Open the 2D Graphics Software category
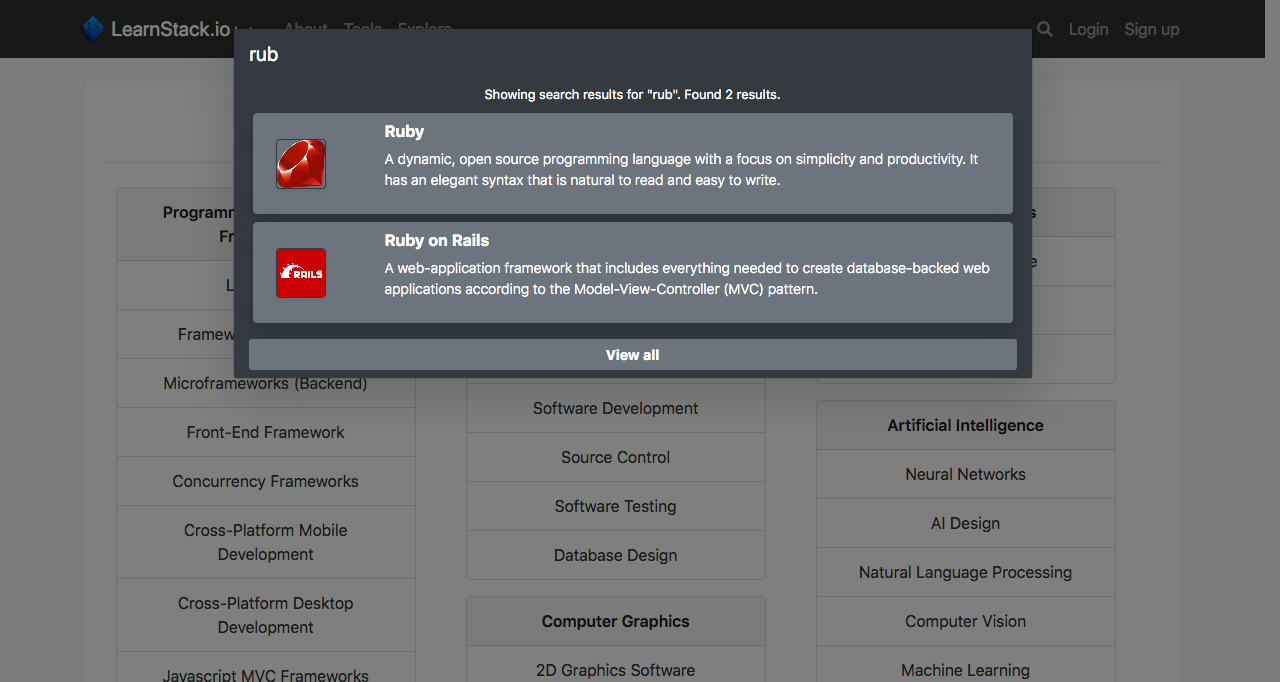Image resolution: width=1280 pixels, height=682 pixels. pos(615,670)
